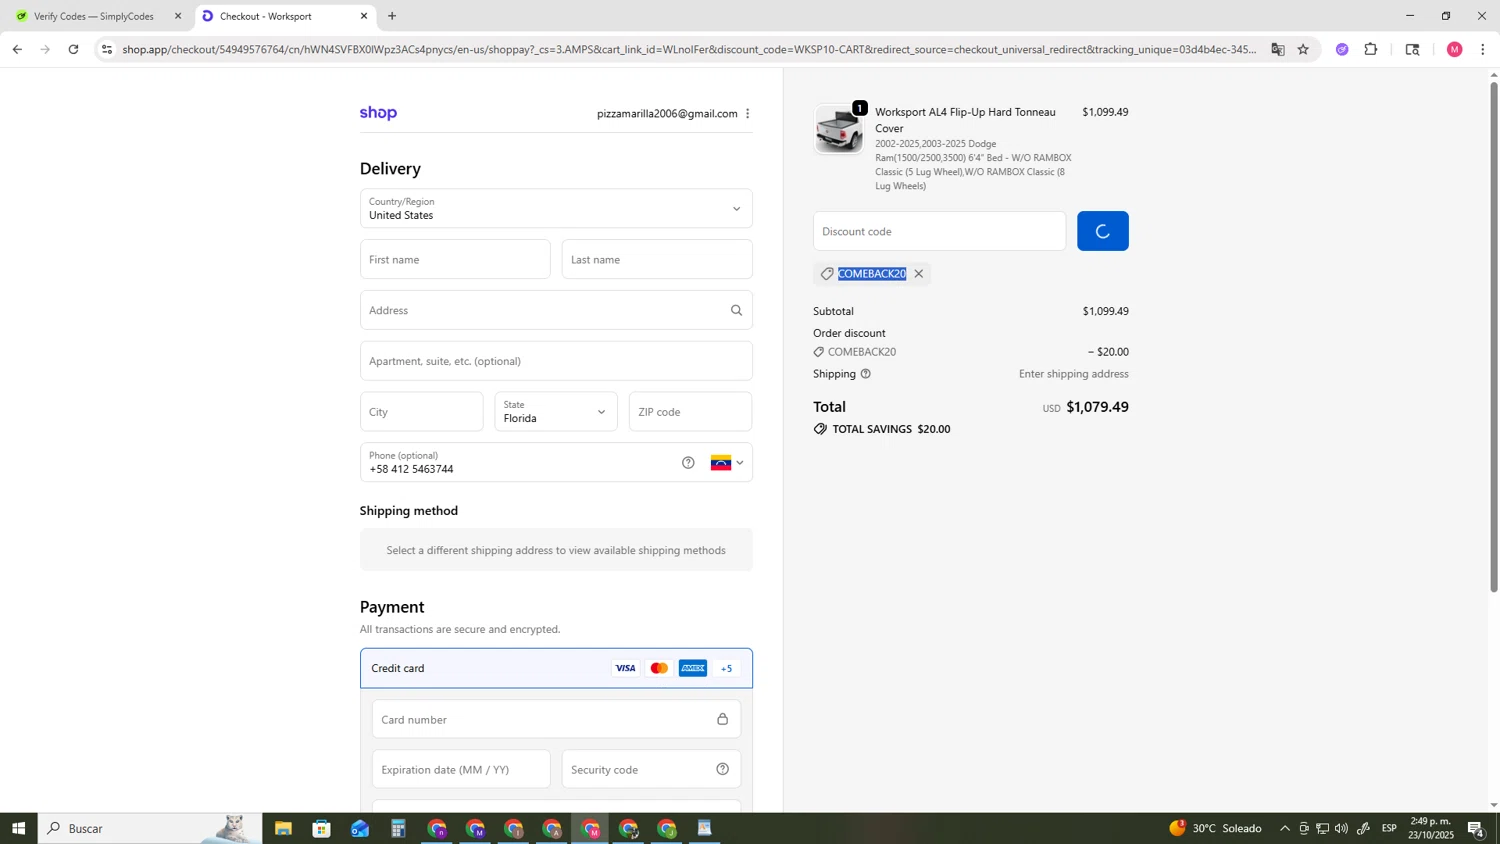The height and width of the screenshot is (844, 1500).
Task: Click the Card number field
Action: pos(556,719)
